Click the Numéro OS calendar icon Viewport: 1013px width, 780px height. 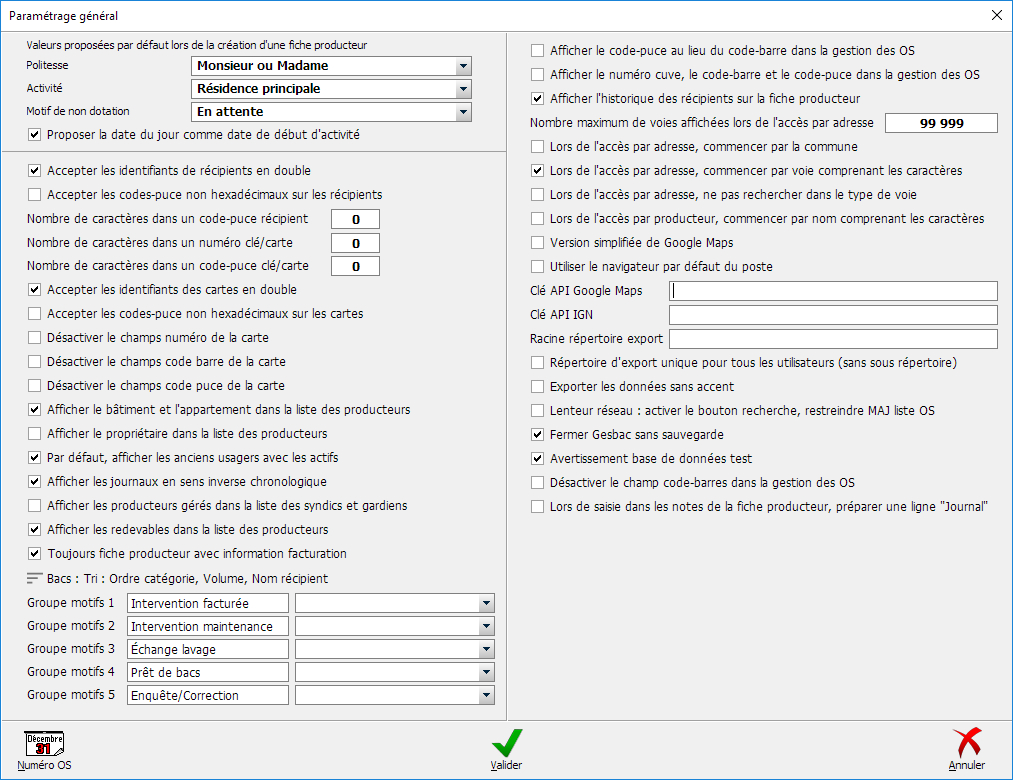44,743
